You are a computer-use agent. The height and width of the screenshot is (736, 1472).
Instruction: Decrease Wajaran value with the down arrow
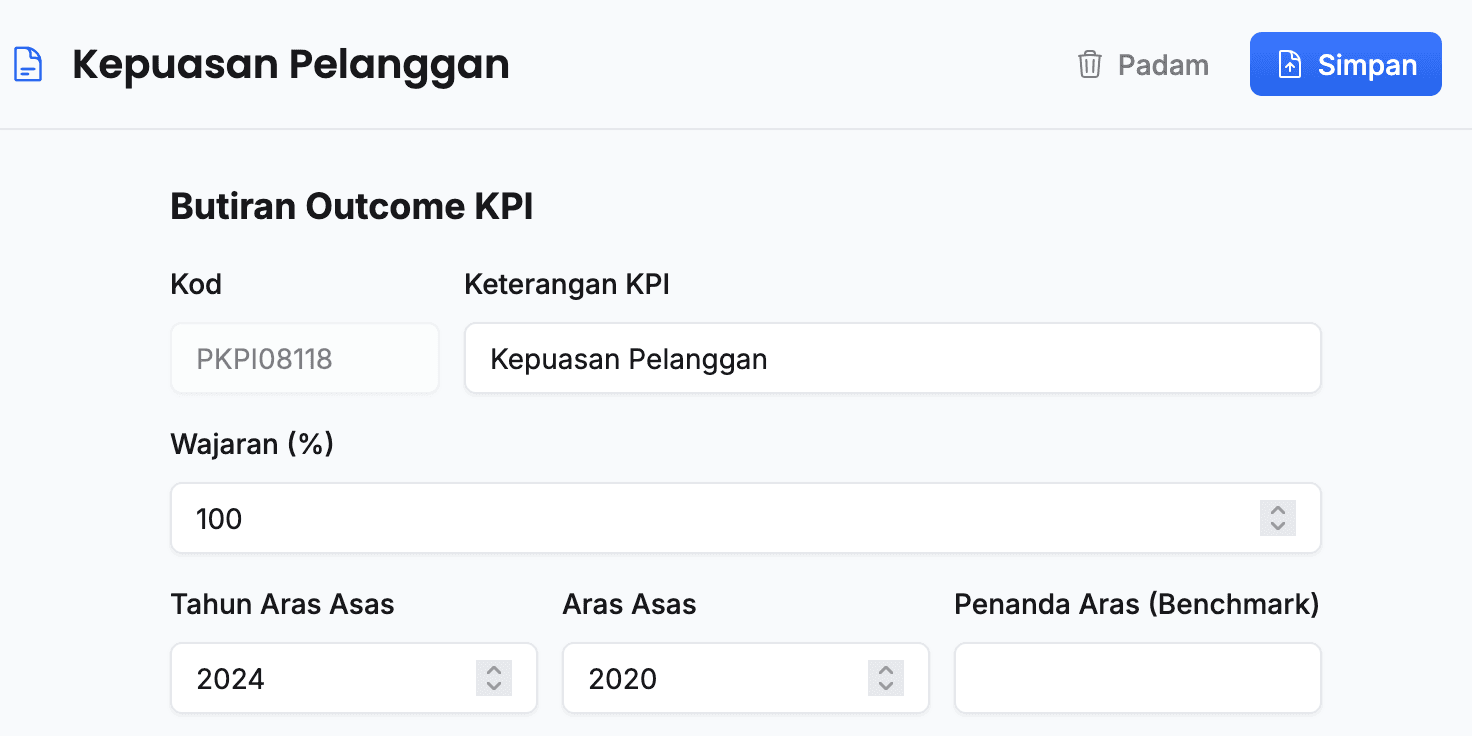[1277, 526]
